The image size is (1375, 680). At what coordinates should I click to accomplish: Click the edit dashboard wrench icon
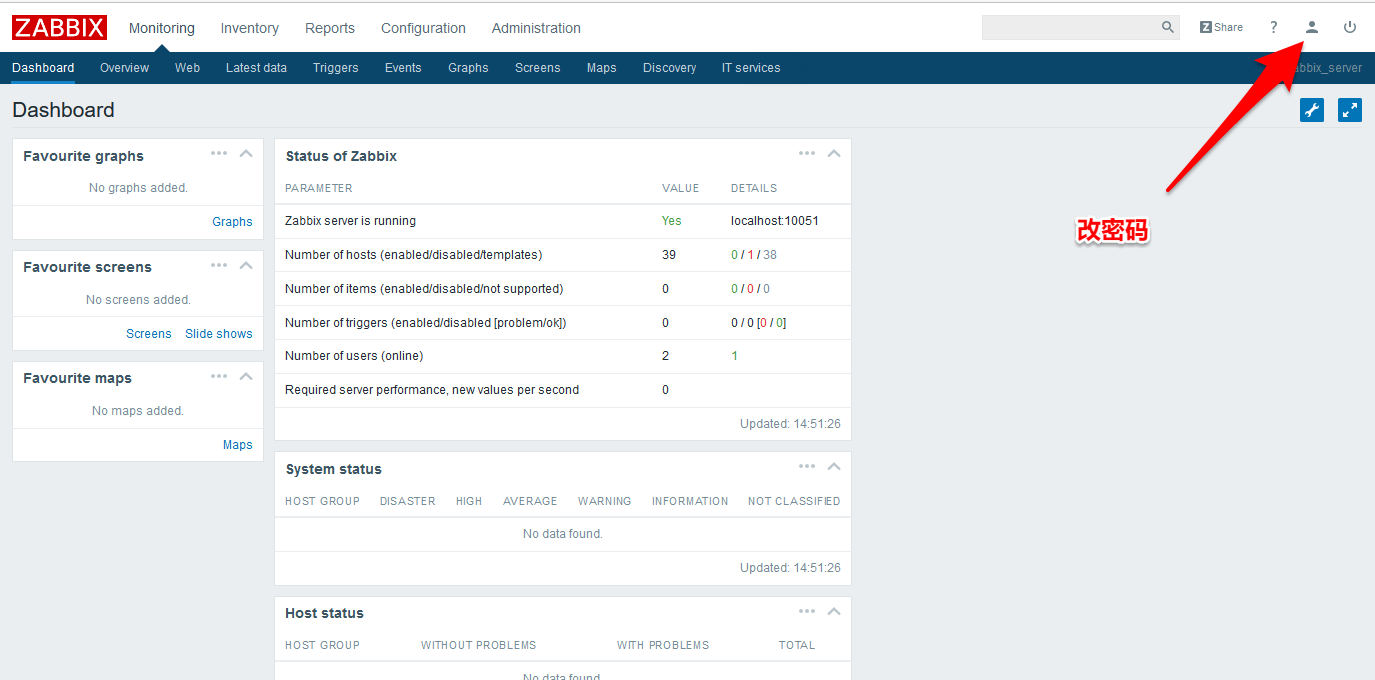tap(1312, 110)
